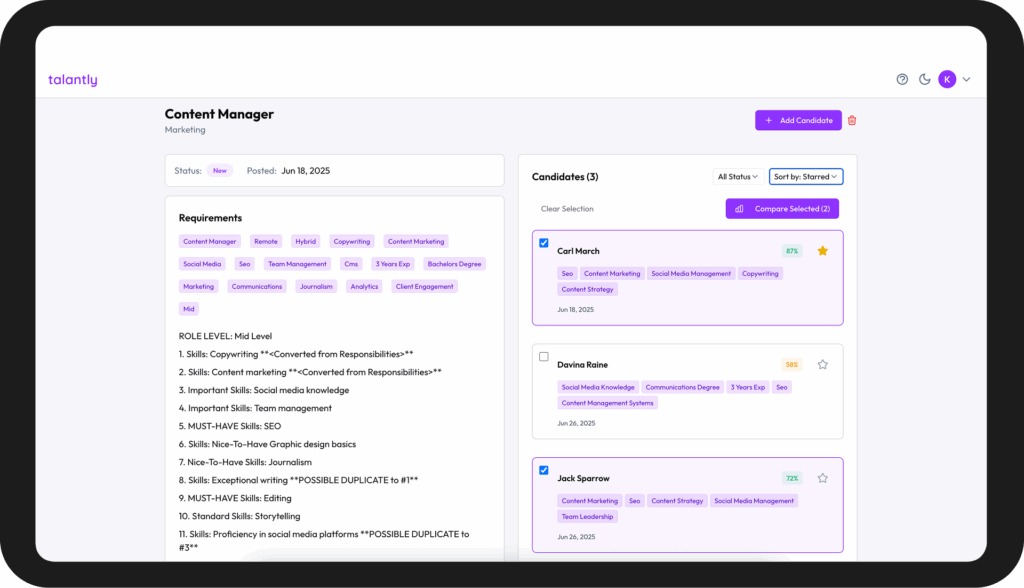Uncheck Carl March's selection checkbox
Viewport: 1024px width, 588px height.
[544, 243]
